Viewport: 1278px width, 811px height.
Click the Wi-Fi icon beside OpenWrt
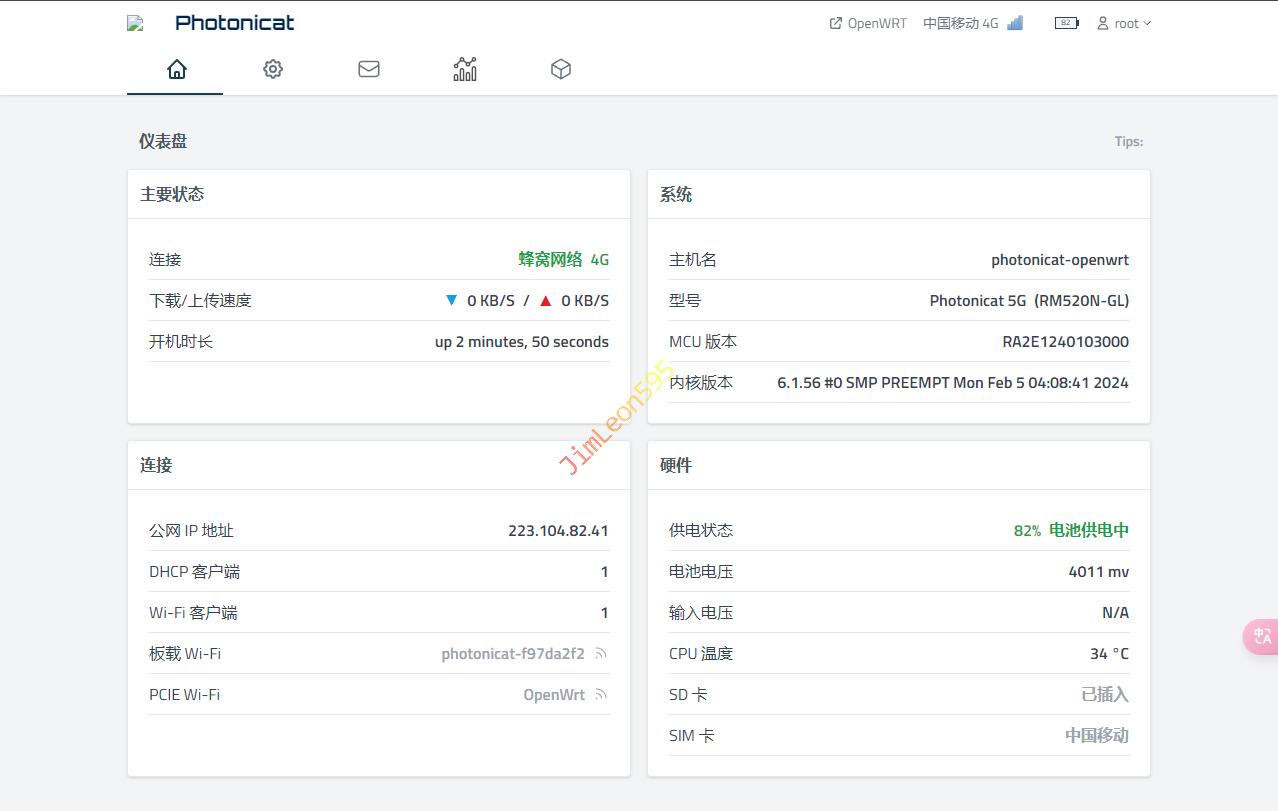coord(601,695)
